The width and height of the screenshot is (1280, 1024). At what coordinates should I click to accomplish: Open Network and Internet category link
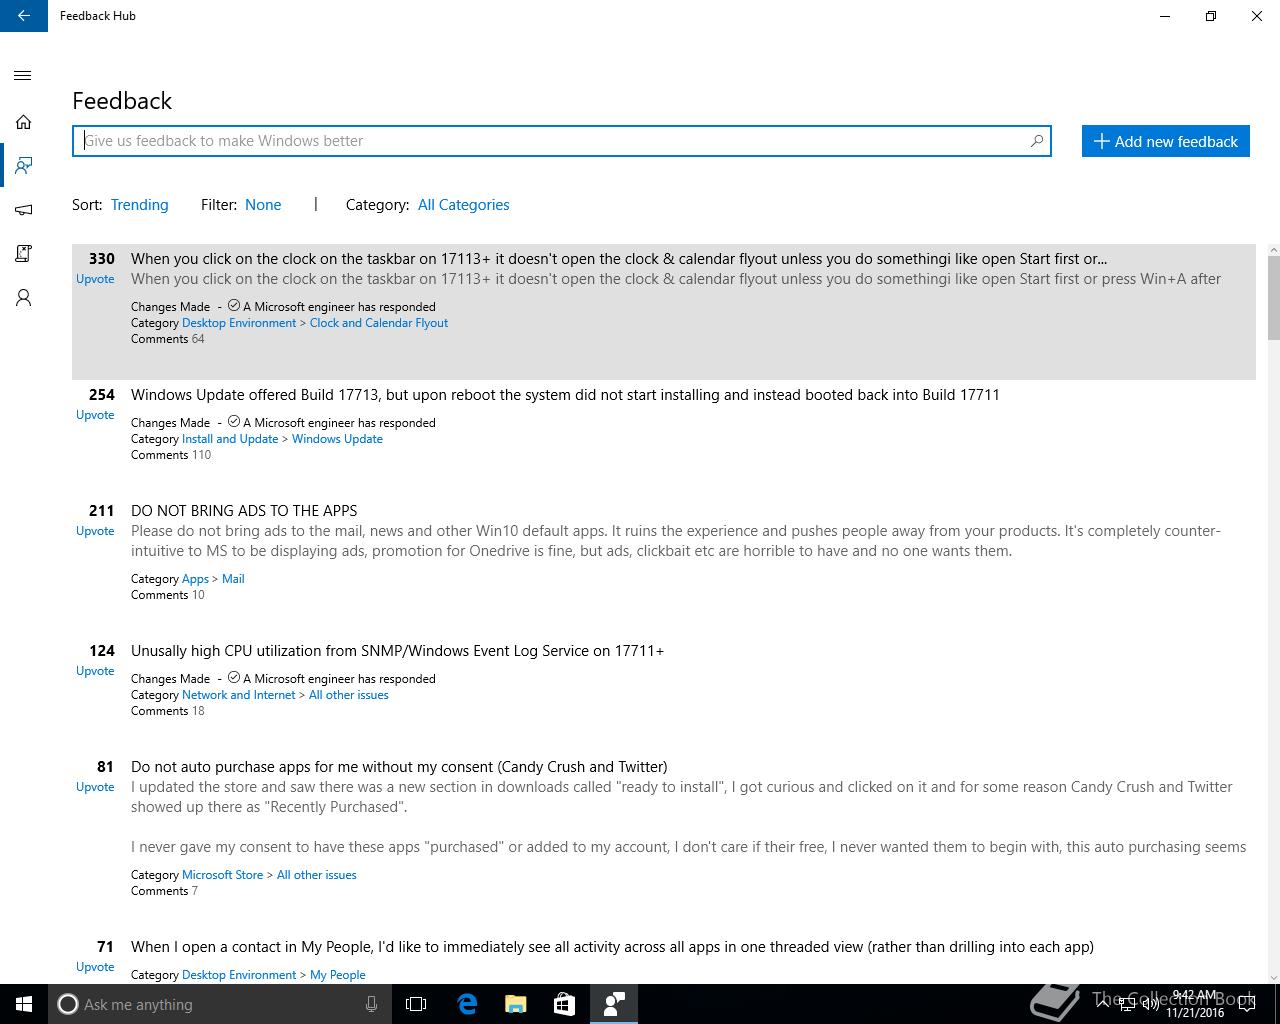coord(239,695)
